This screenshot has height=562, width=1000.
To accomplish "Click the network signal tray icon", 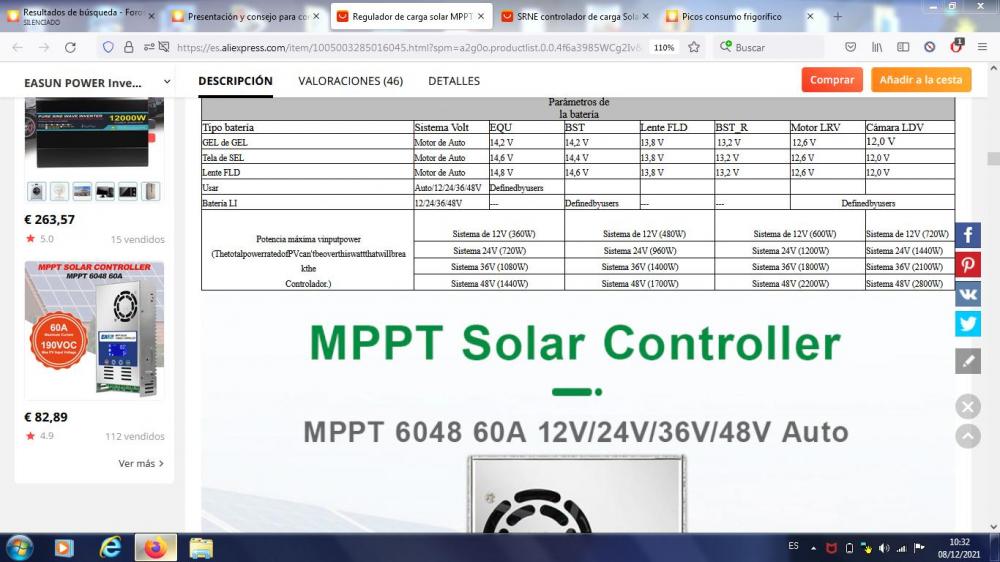I will point(901,548).
